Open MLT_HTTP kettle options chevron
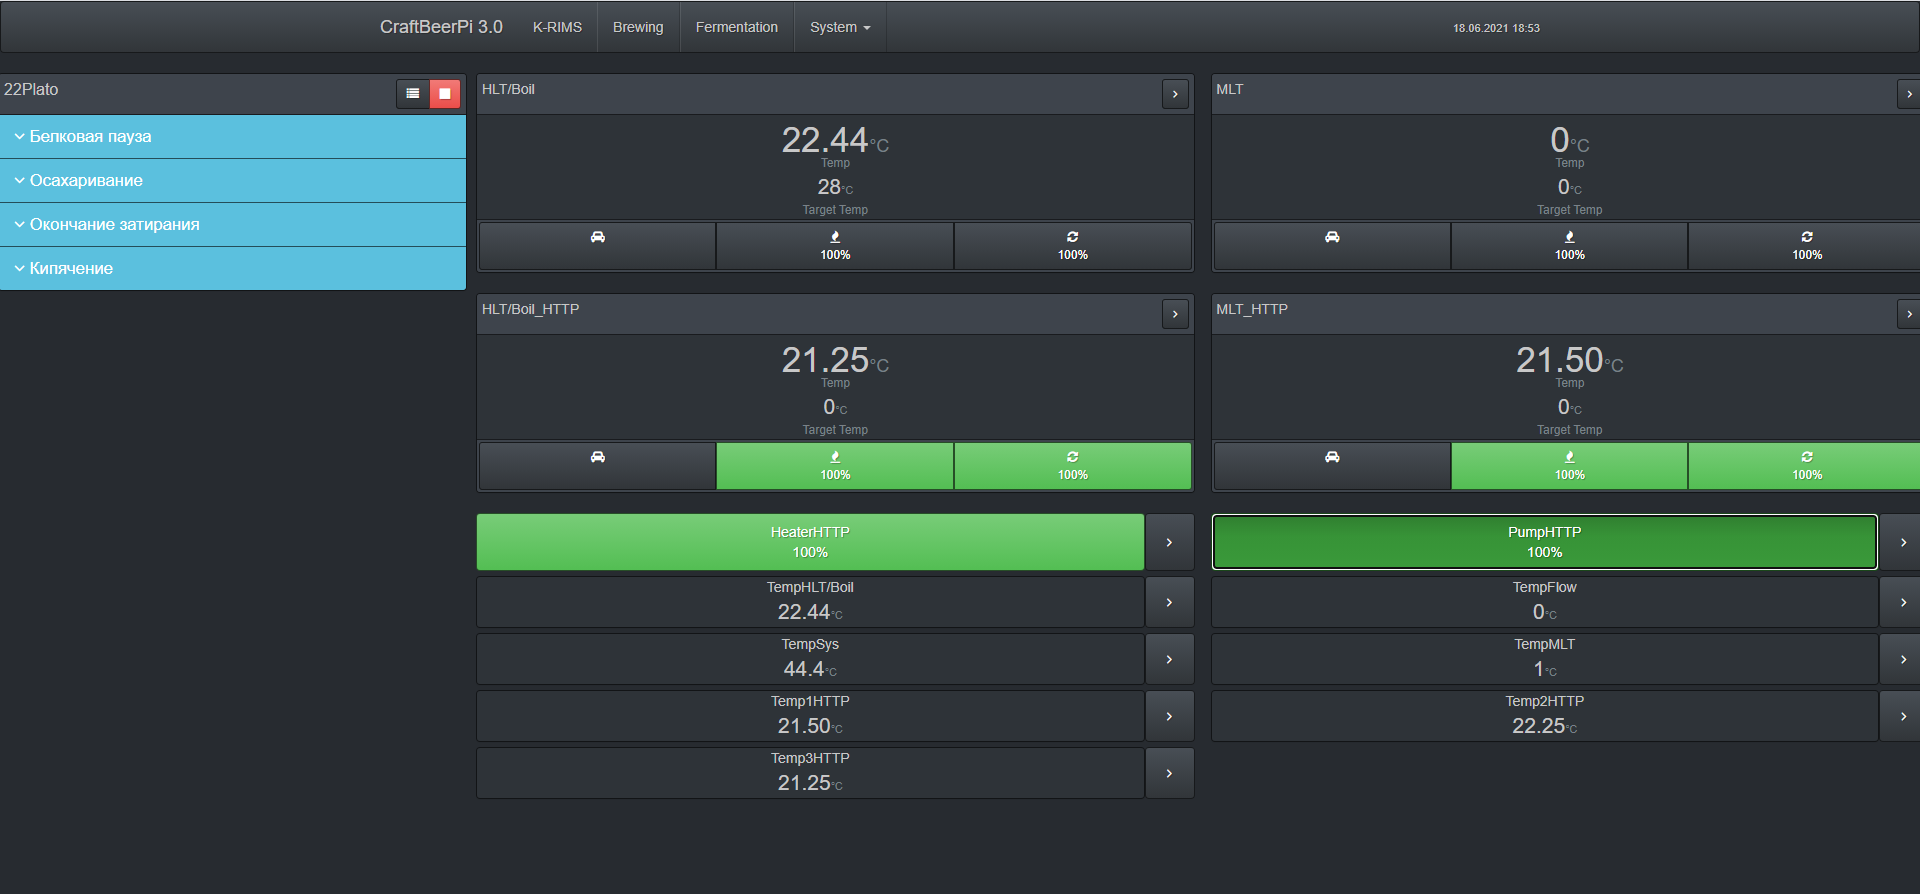This screenshot has height=894, width=1920. click(x=1908, y=314)
